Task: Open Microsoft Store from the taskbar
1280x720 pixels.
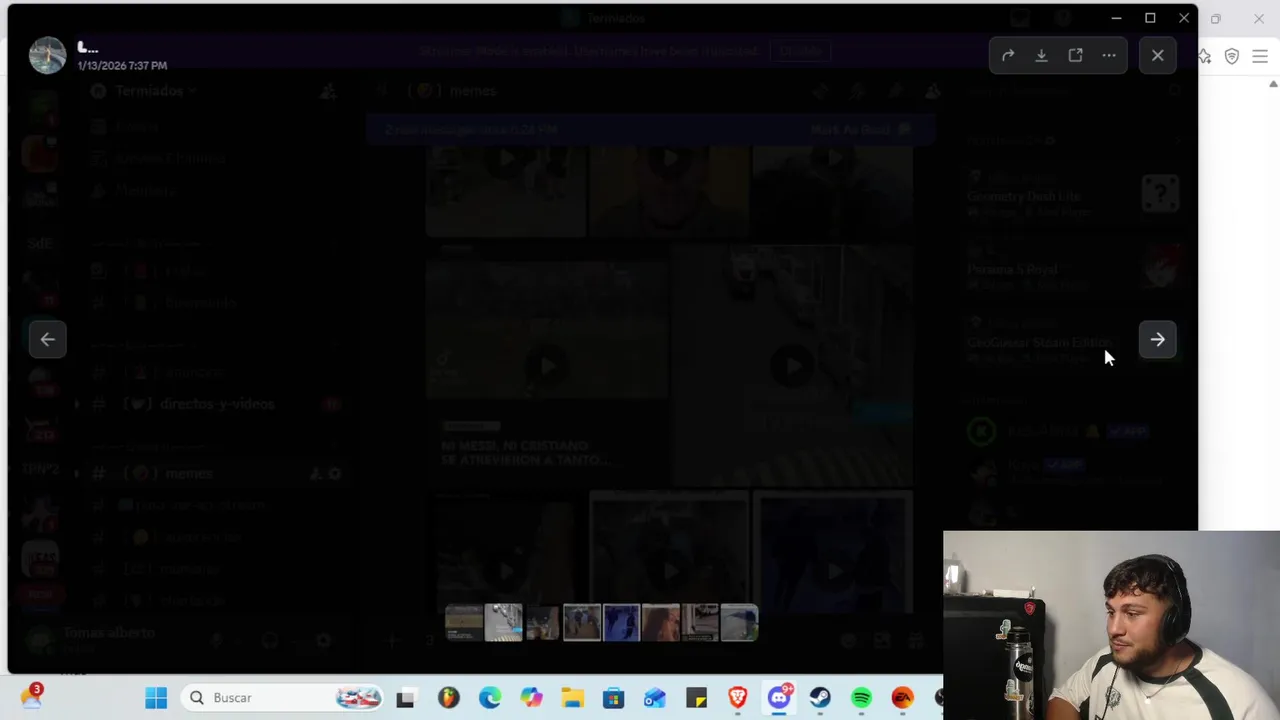Action: pyautogui.click(x=613, y=698)
